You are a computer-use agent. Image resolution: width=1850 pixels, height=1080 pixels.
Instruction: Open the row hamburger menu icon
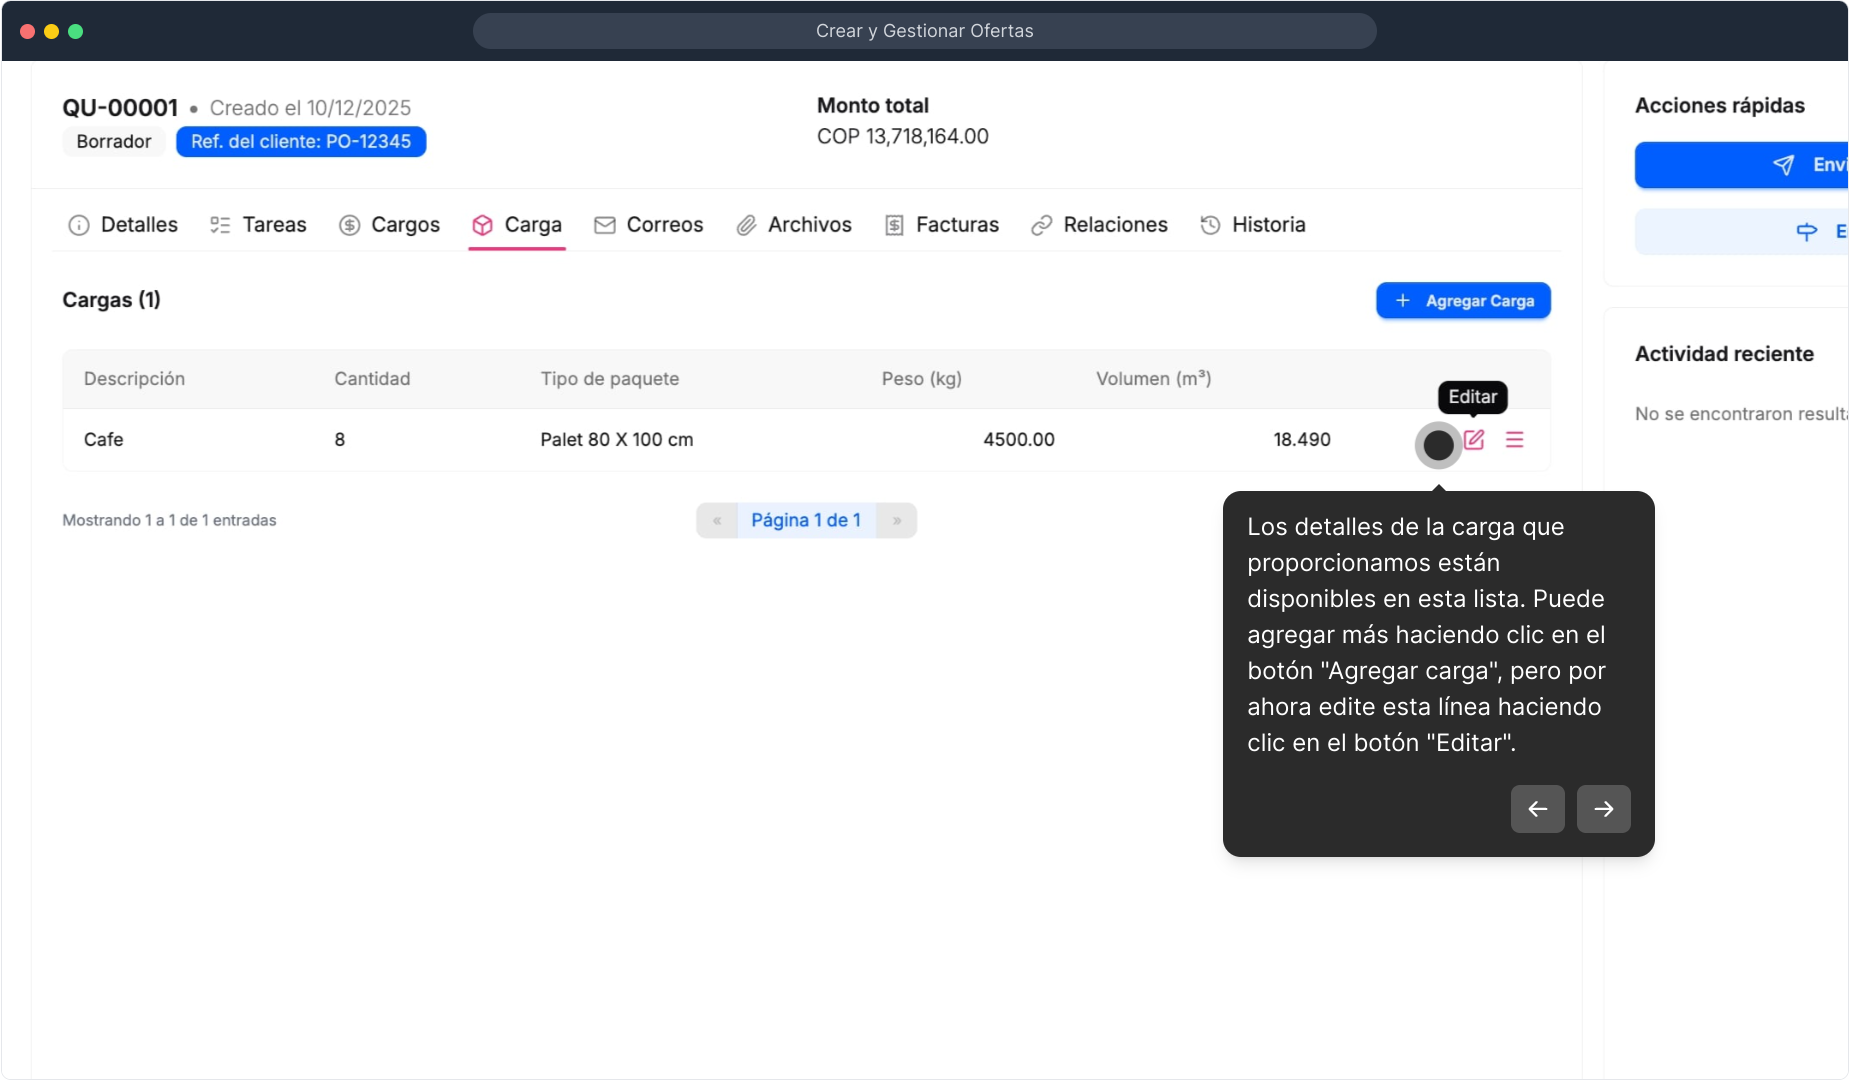pos(1514,440)
